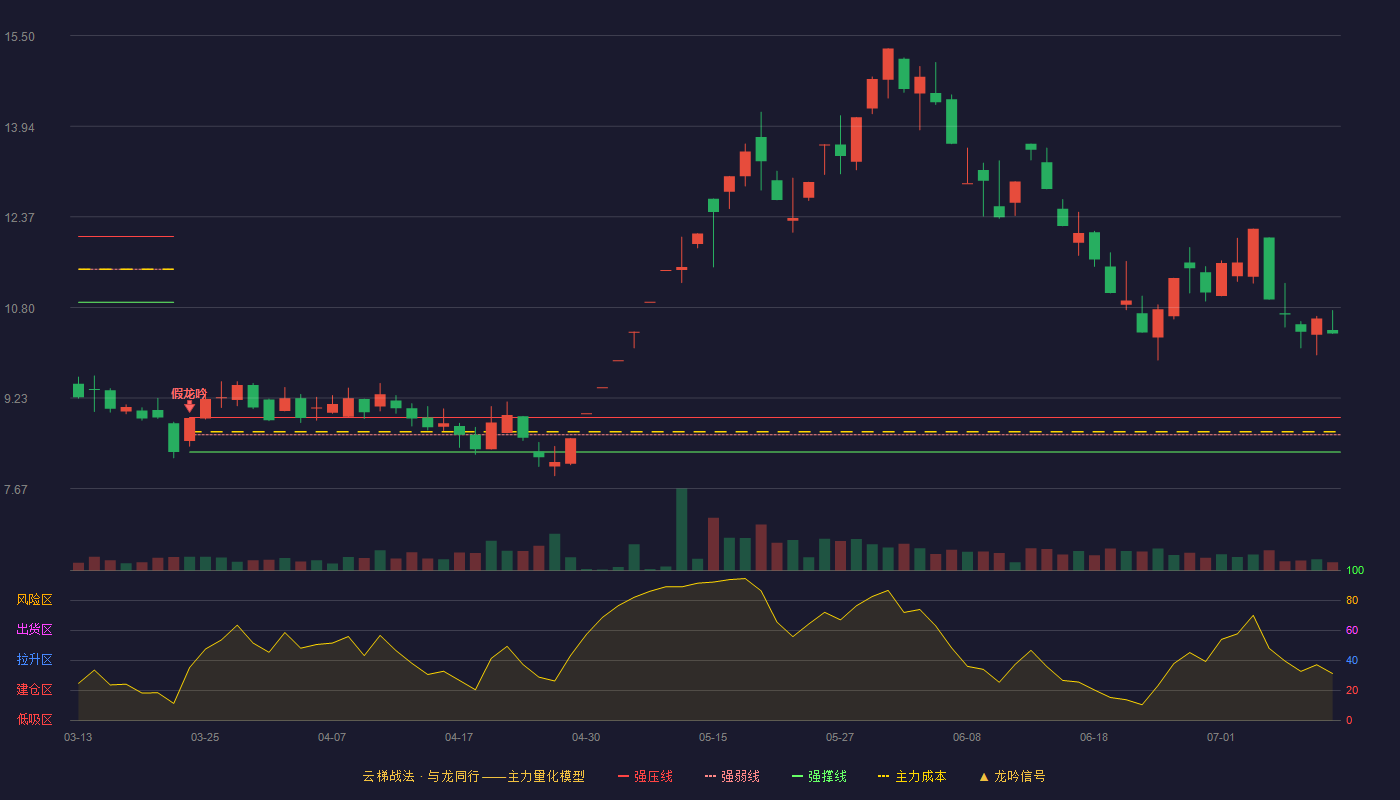Viewport: 1400px width, 800px height.
Task: Click the orange 80 indicator axis value
Action: pyautogui.click(x=1352, y=601)
